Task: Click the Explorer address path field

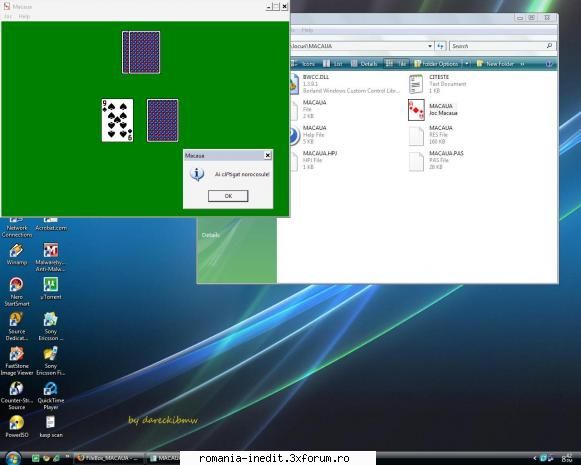Action: [x=358, y=46]
